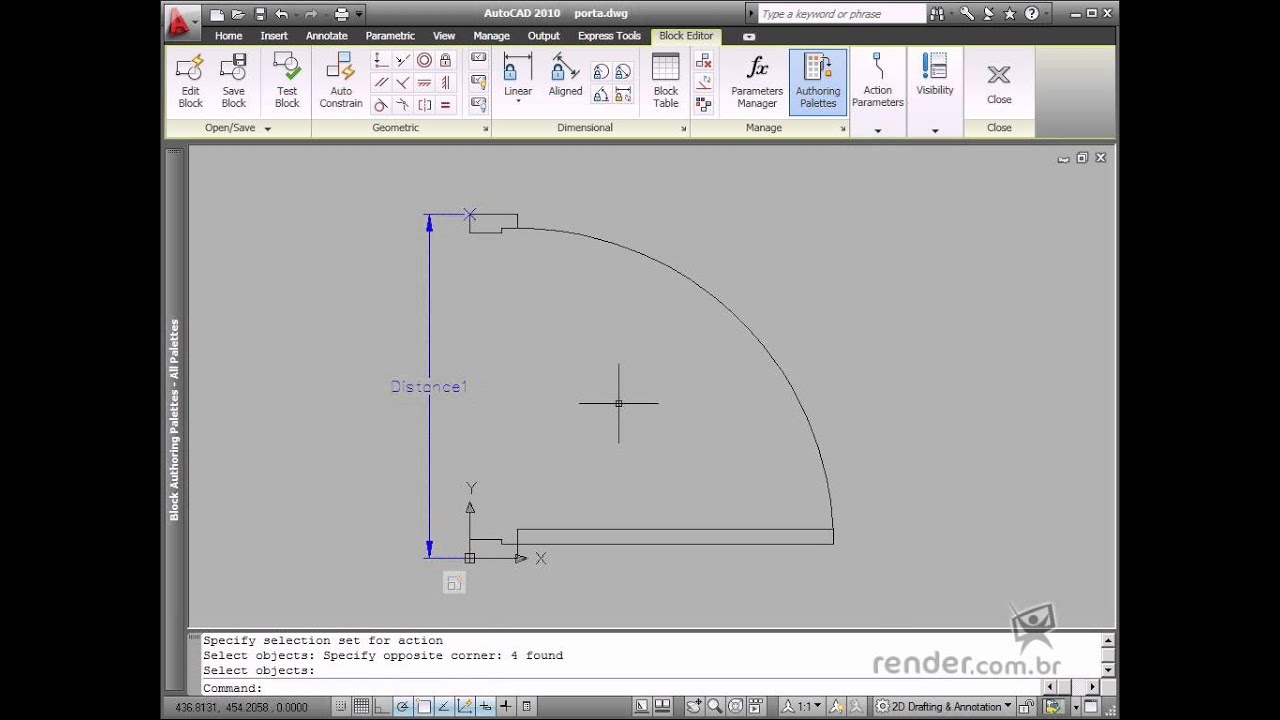Screen dimensions: 1280x720
Task: Click the Save quick access icon
Action: [x=260, y=14]
